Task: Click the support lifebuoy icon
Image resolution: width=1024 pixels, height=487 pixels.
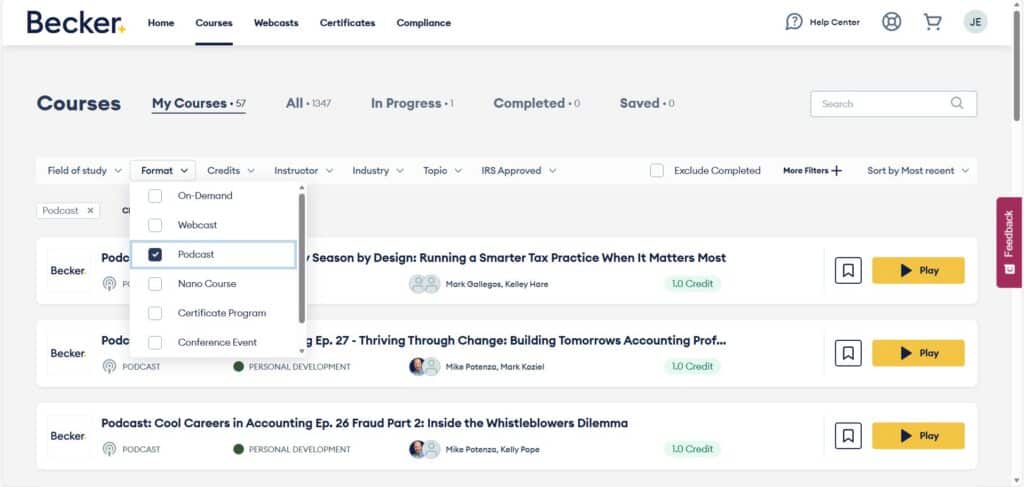Action: coord(891,22)
